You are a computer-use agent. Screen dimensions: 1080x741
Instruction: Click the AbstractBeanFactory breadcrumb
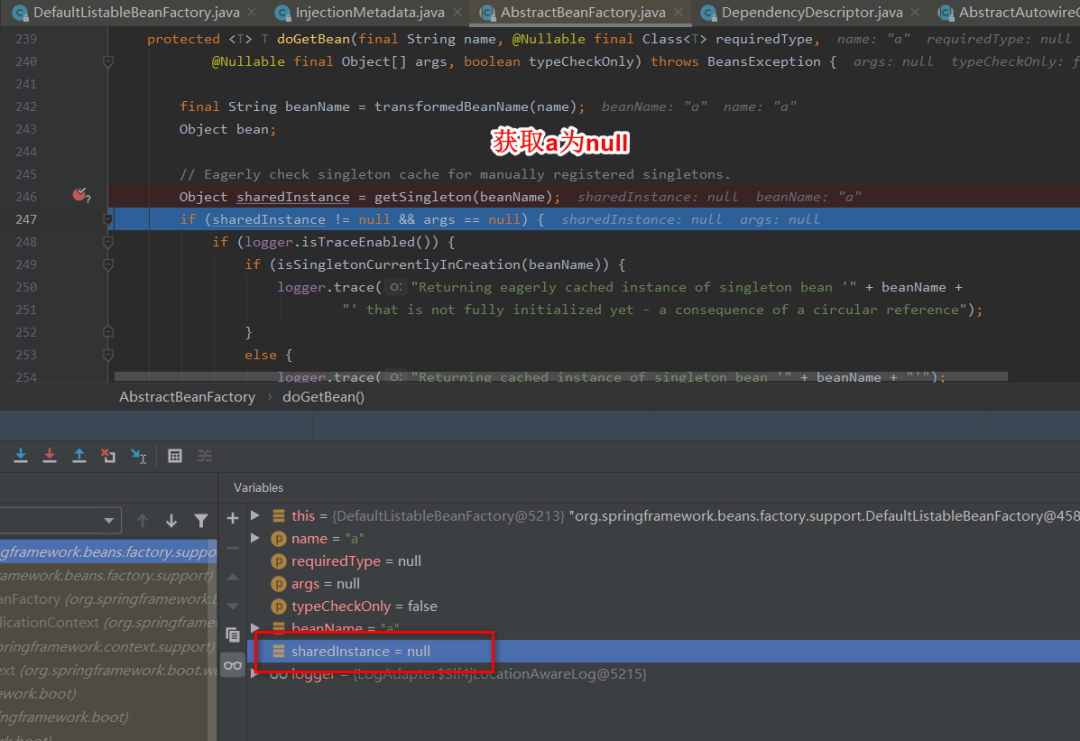(x=187, y=397)
